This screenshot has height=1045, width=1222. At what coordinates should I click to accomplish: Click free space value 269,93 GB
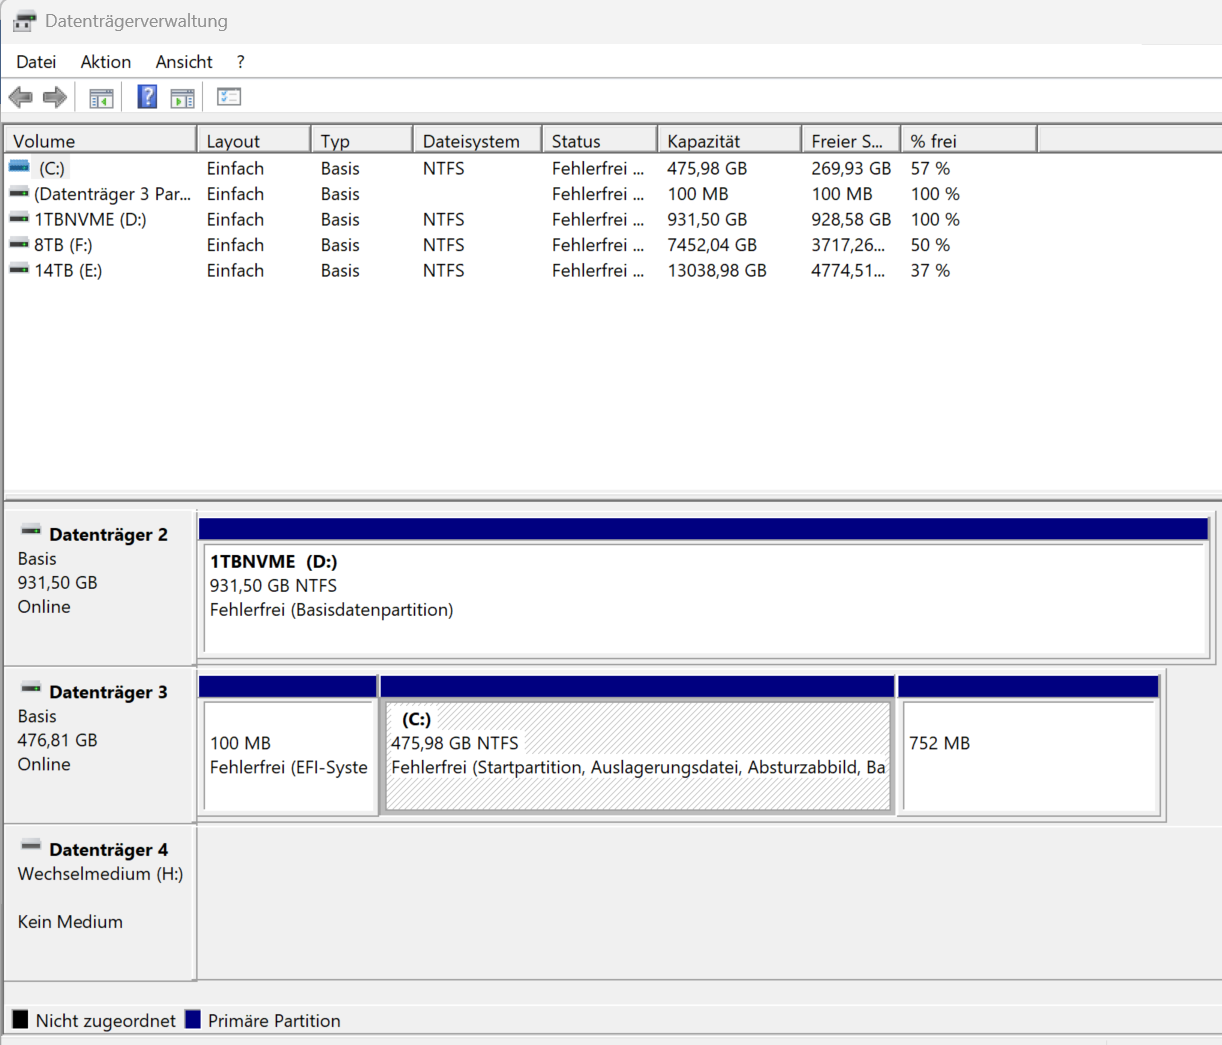pos(851,169)
